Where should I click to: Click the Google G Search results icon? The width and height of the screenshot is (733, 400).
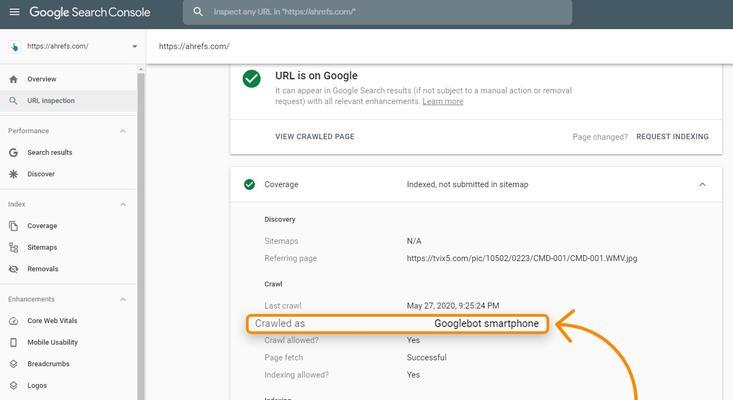point(14,153)
